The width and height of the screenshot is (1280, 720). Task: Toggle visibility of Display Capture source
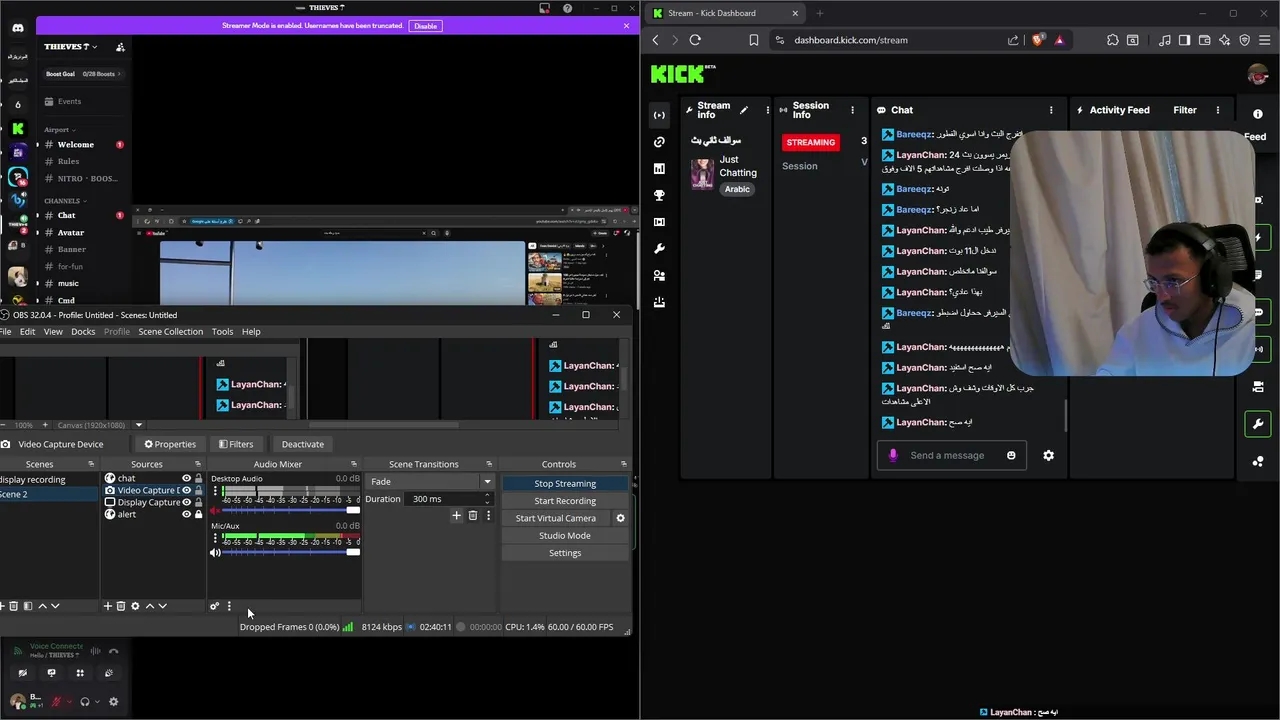coord(186,502)
